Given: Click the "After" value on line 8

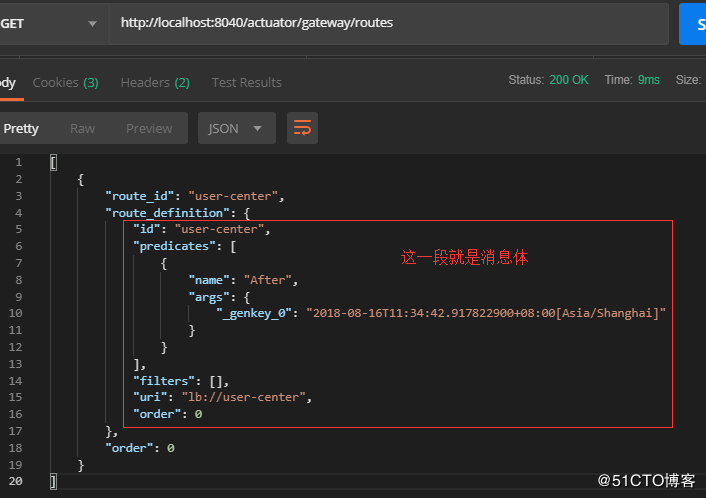Looking at the screenshot, I should pyautogui.click(x=268, y=280).
